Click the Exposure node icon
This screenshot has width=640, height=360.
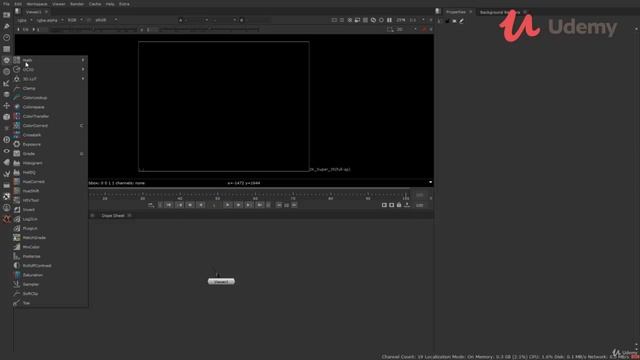pos(17,144)
